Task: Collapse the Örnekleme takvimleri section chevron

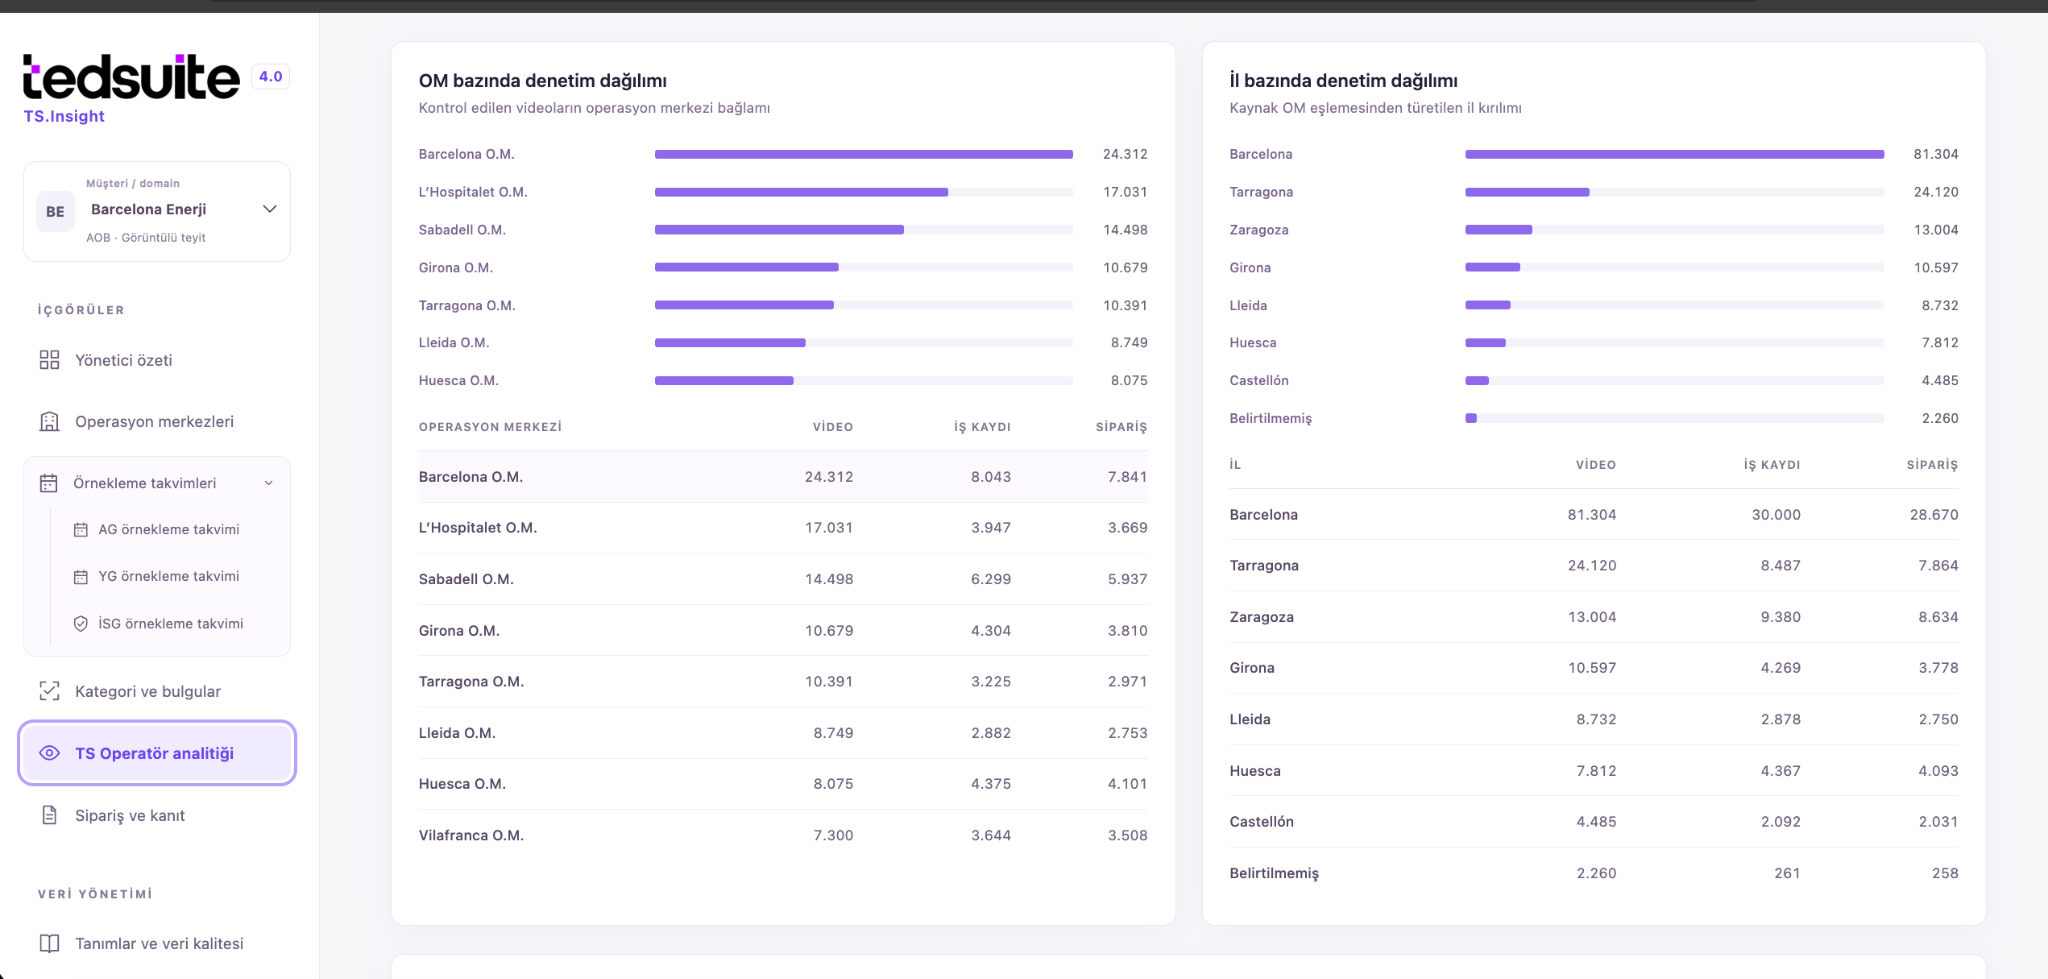Action: (268, 483)
